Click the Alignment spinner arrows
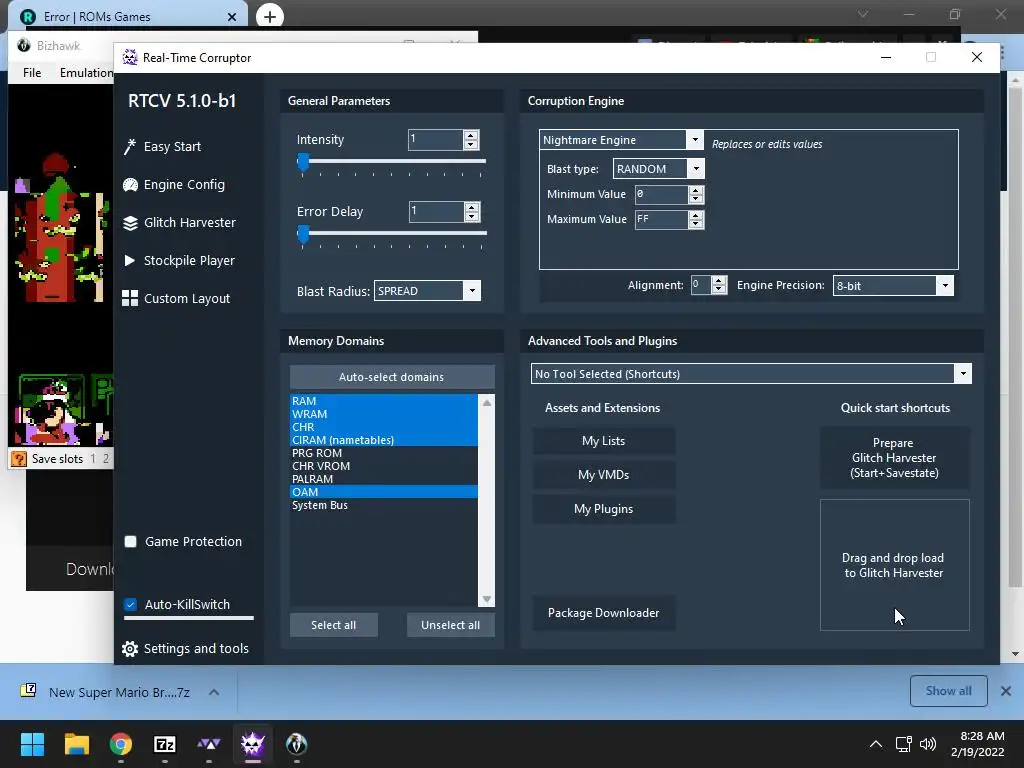 [719, 285]
